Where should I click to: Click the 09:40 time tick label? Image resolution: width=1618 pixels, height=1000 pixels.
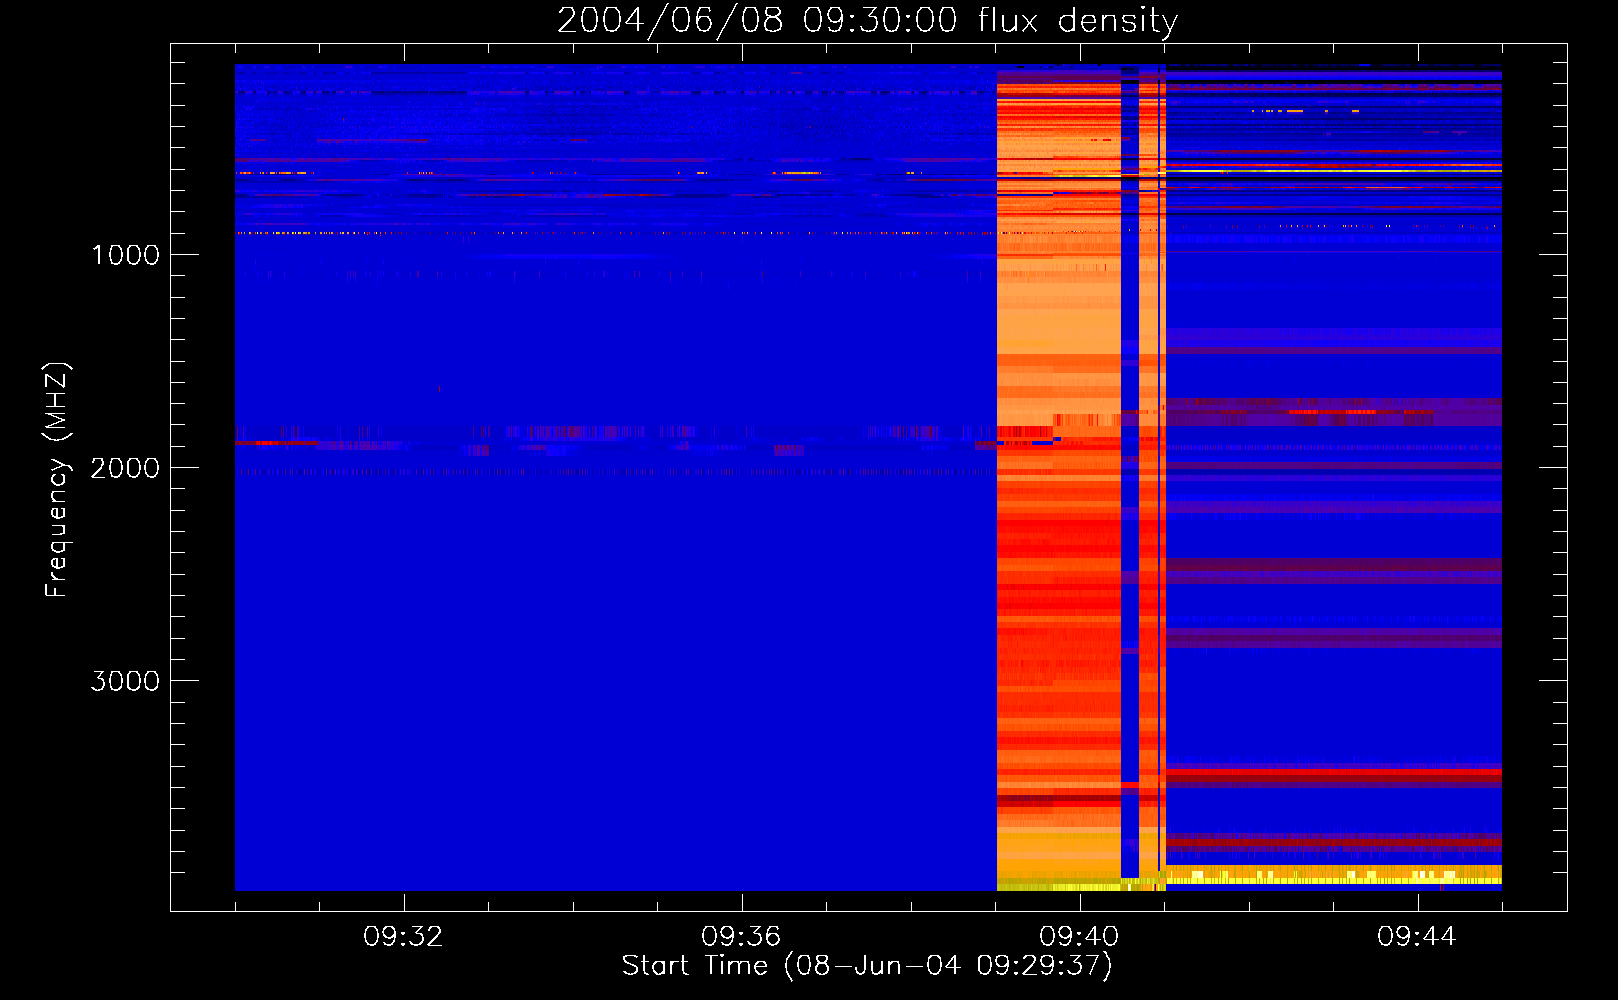(1079, 937)
